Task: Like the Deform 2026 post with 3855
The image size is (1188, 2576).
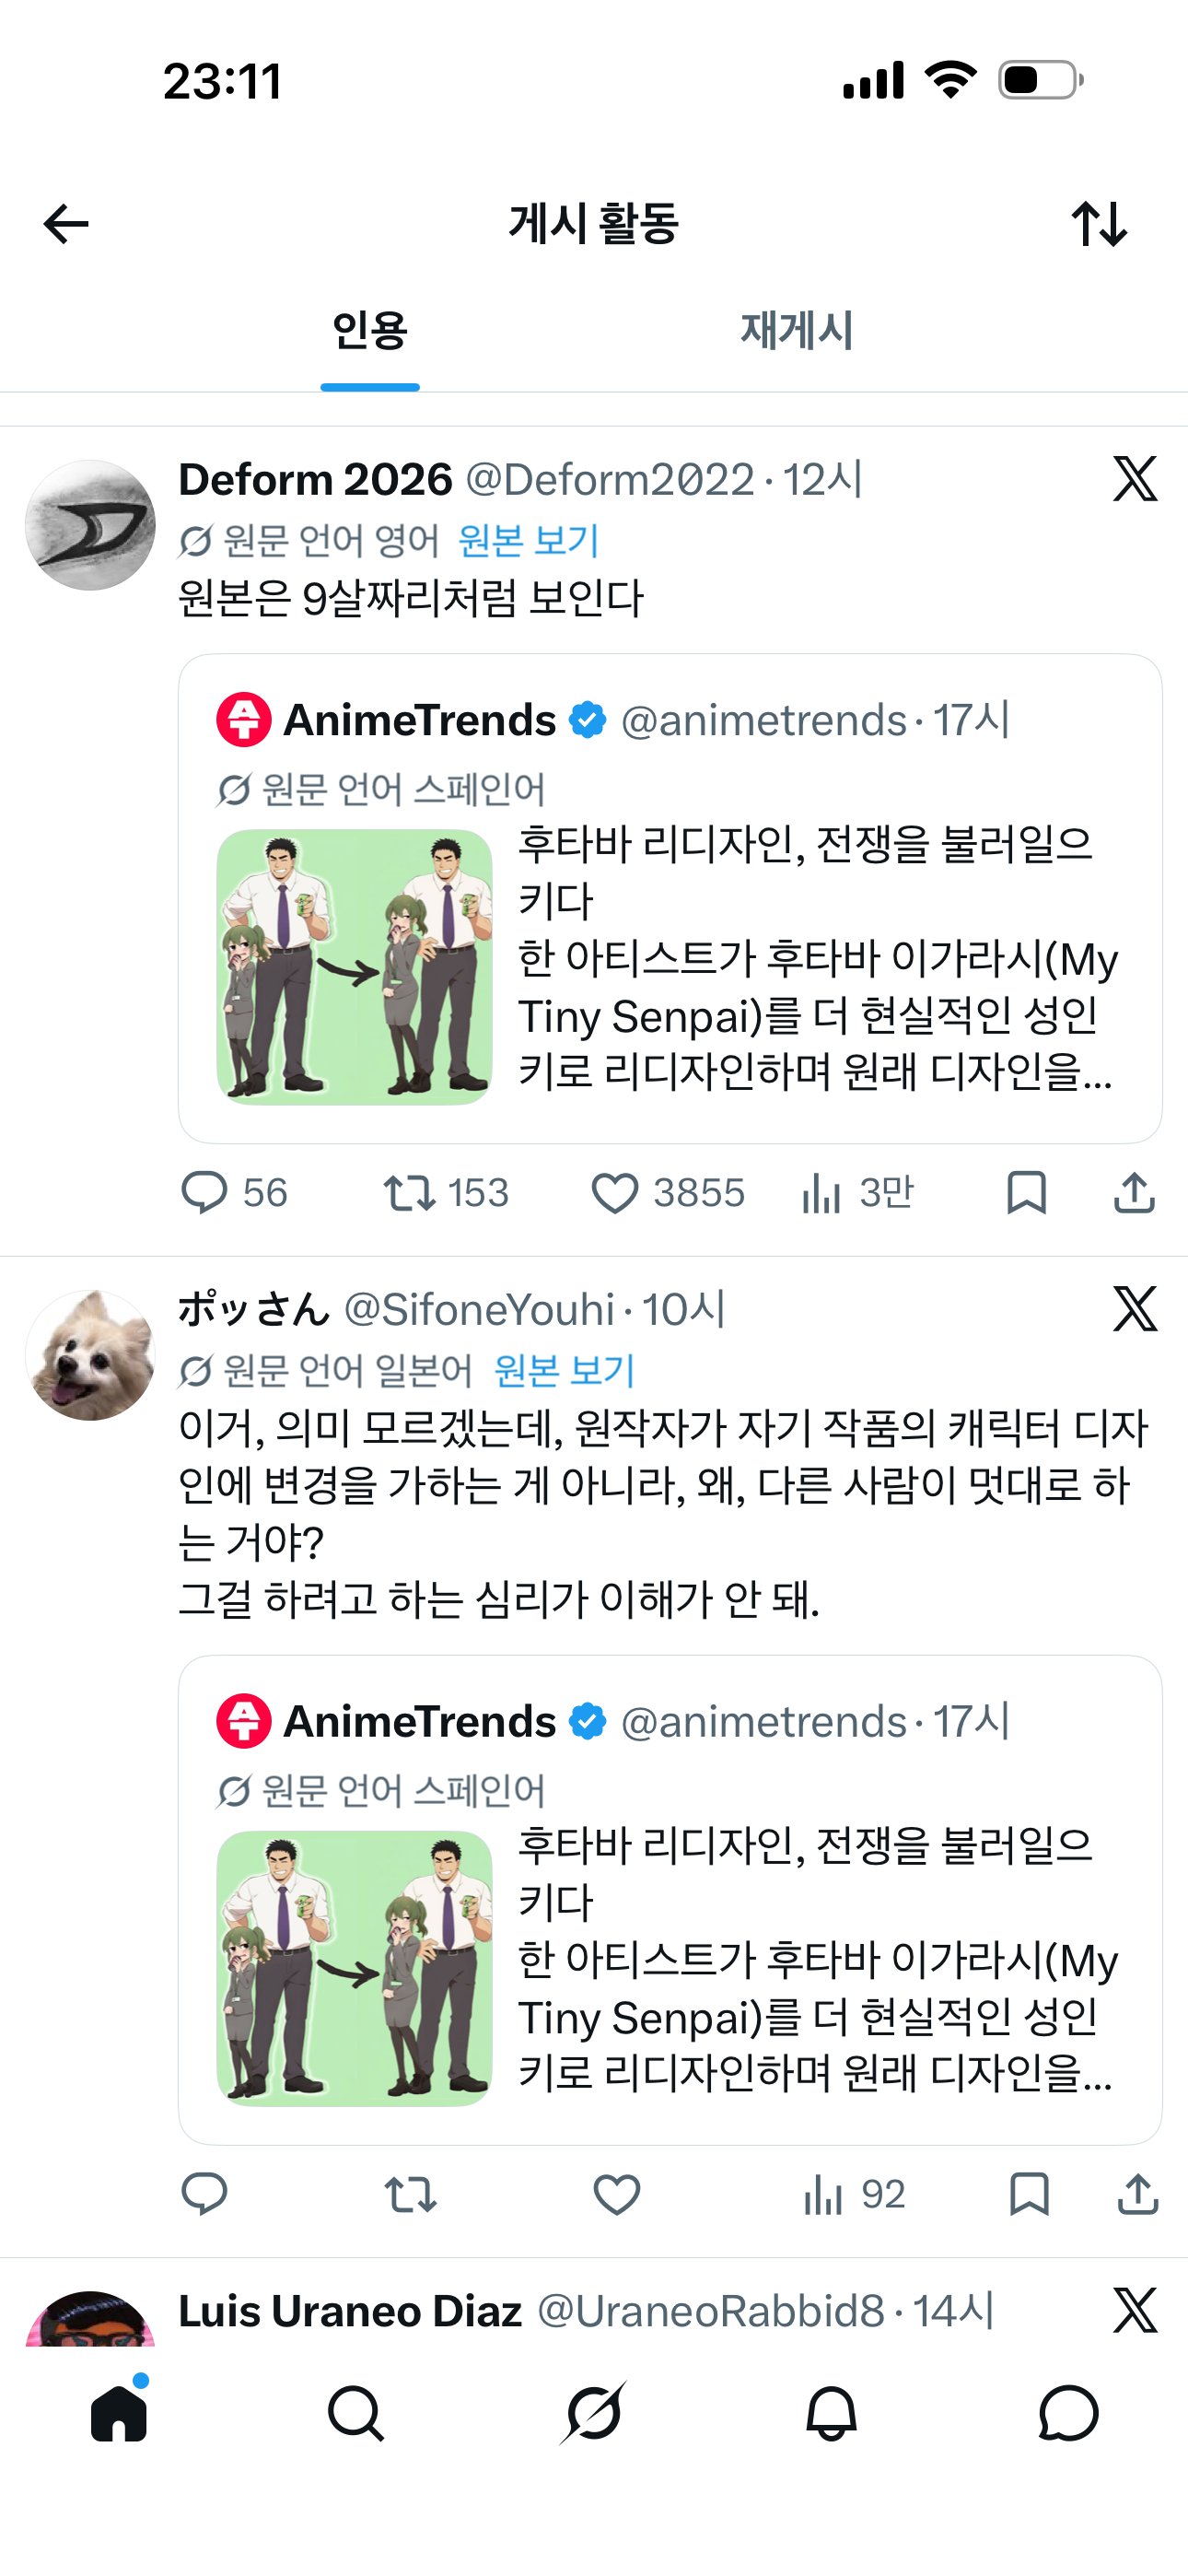Action: [615, 1193]
